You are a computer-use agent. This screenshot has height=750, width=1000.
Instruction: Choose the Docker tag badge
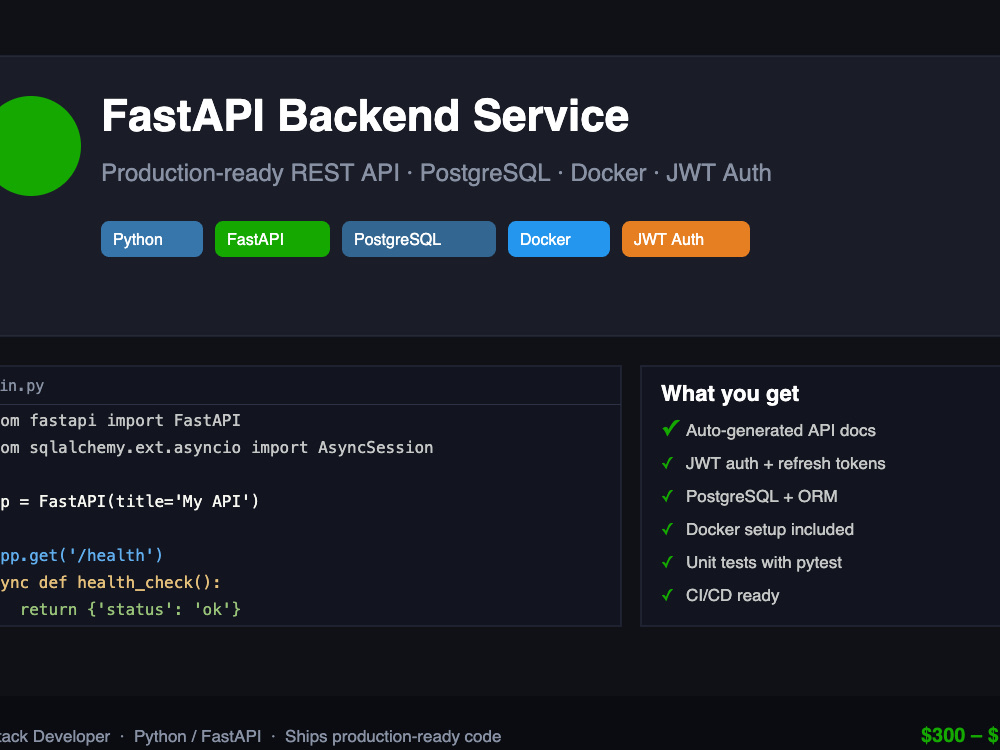coord(559,239)
